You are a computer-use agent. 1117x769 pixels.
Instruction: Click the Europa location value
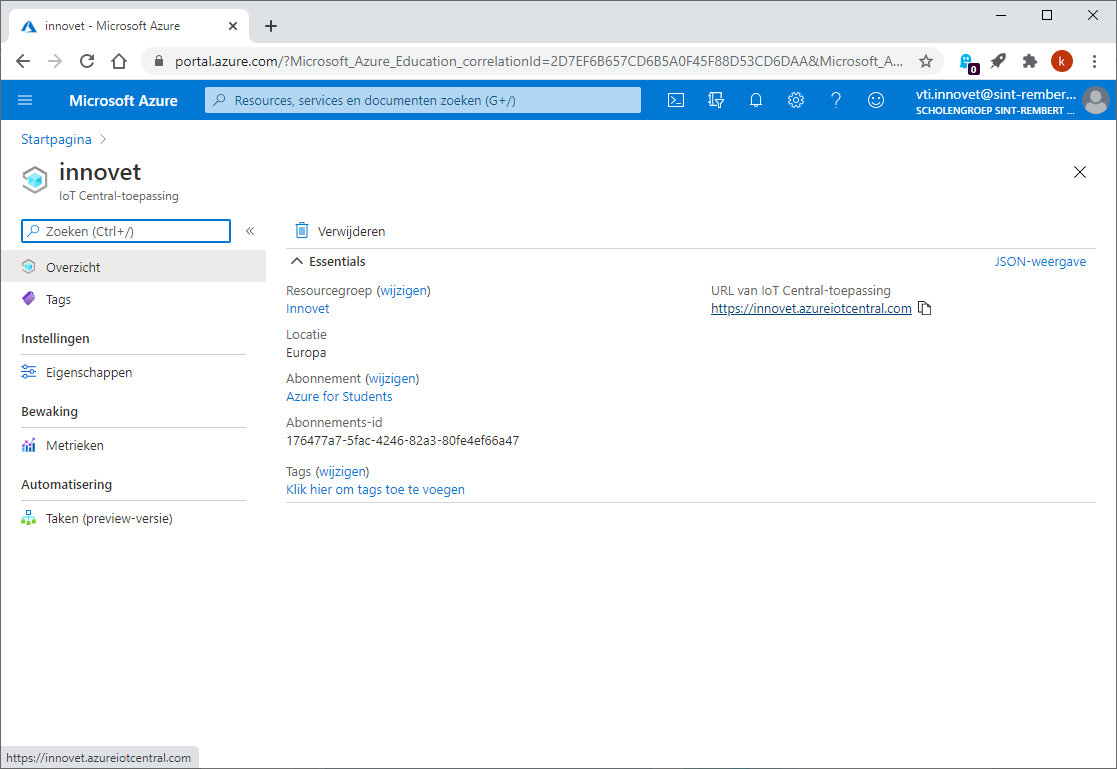306,353
